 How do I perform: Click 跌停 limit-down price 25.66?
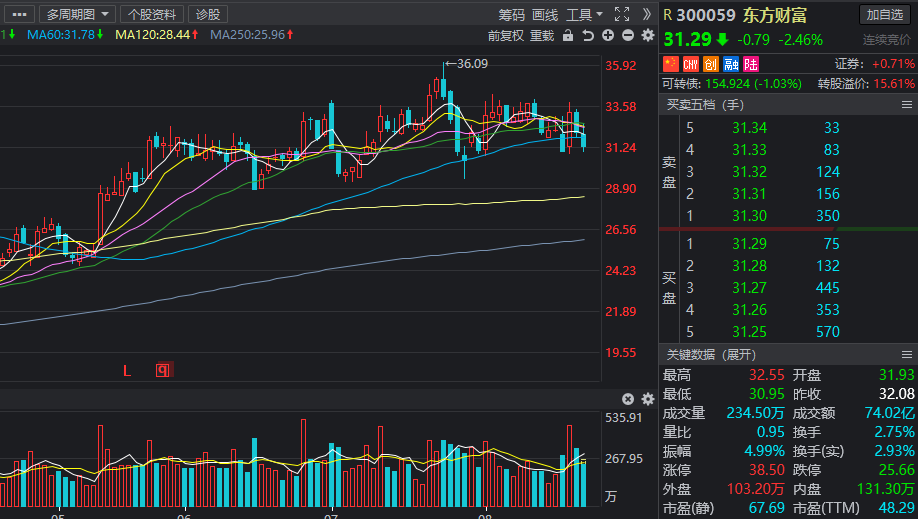coord(896,470)
